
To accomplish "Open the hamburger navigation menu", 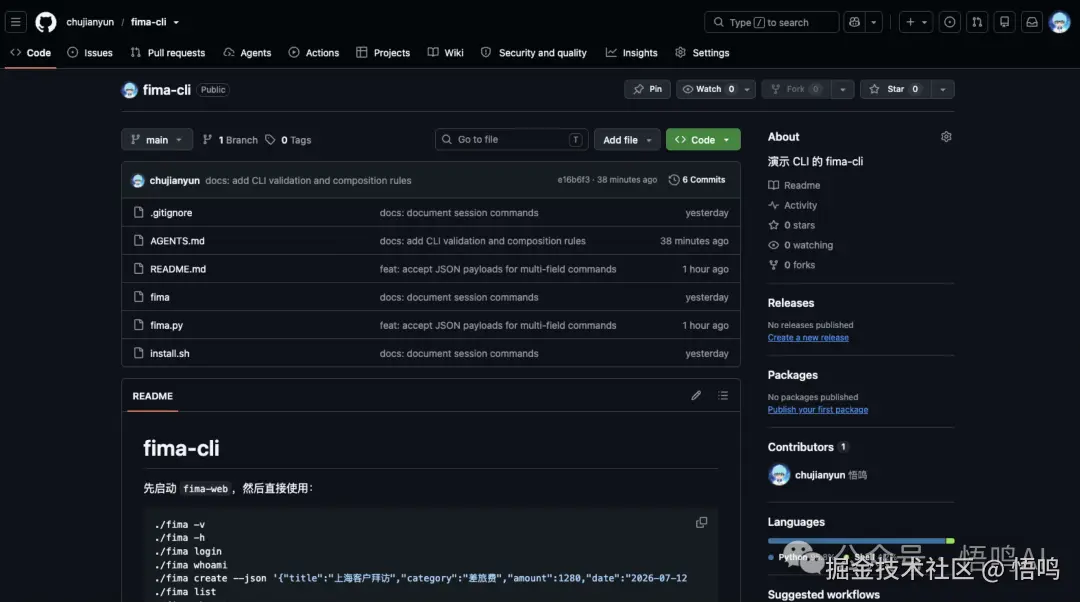I will [16, 22].
